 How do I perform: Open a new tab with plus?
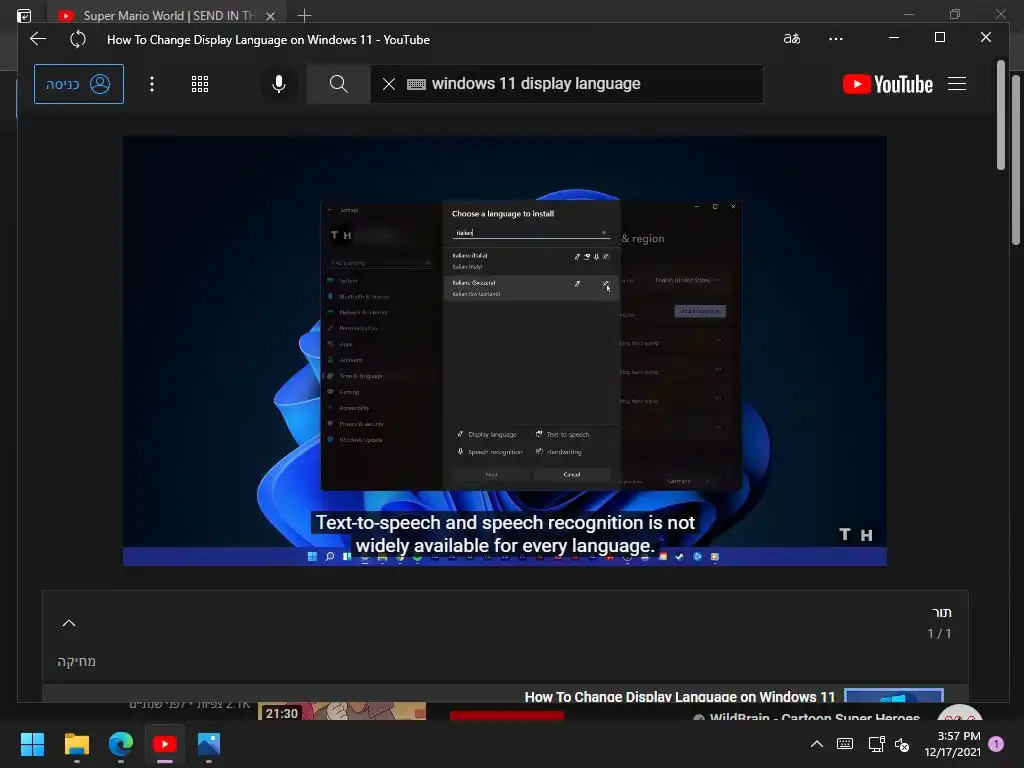(x=304, y=15)
